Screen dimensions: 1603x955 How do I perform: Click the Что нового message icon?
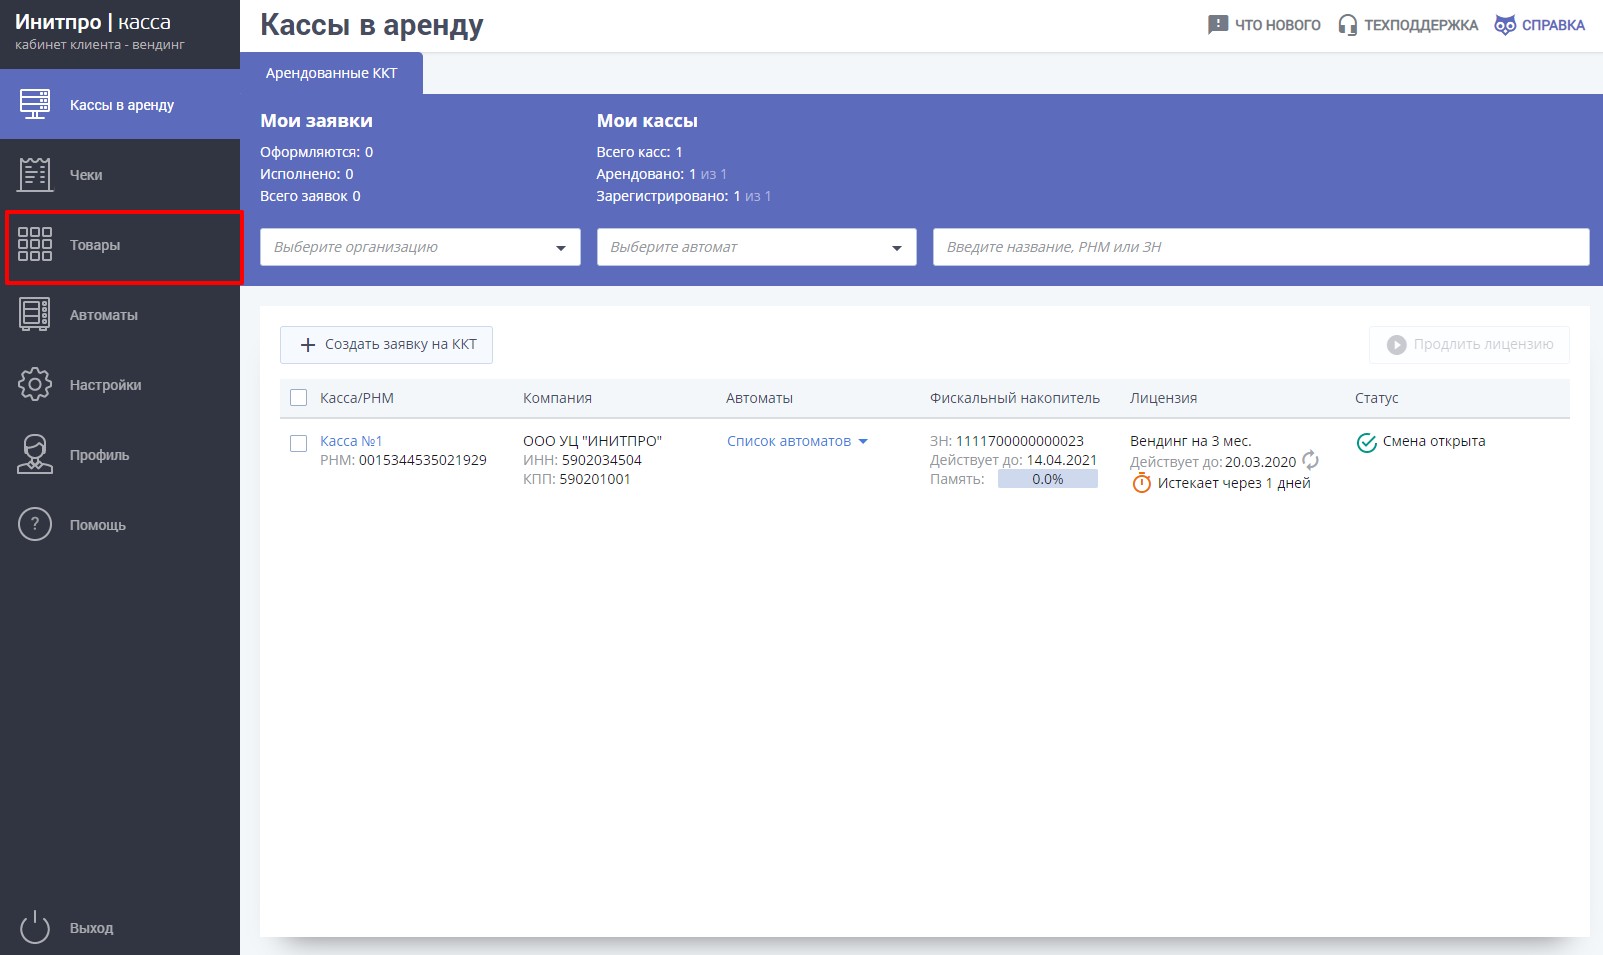pos(1218,25)
